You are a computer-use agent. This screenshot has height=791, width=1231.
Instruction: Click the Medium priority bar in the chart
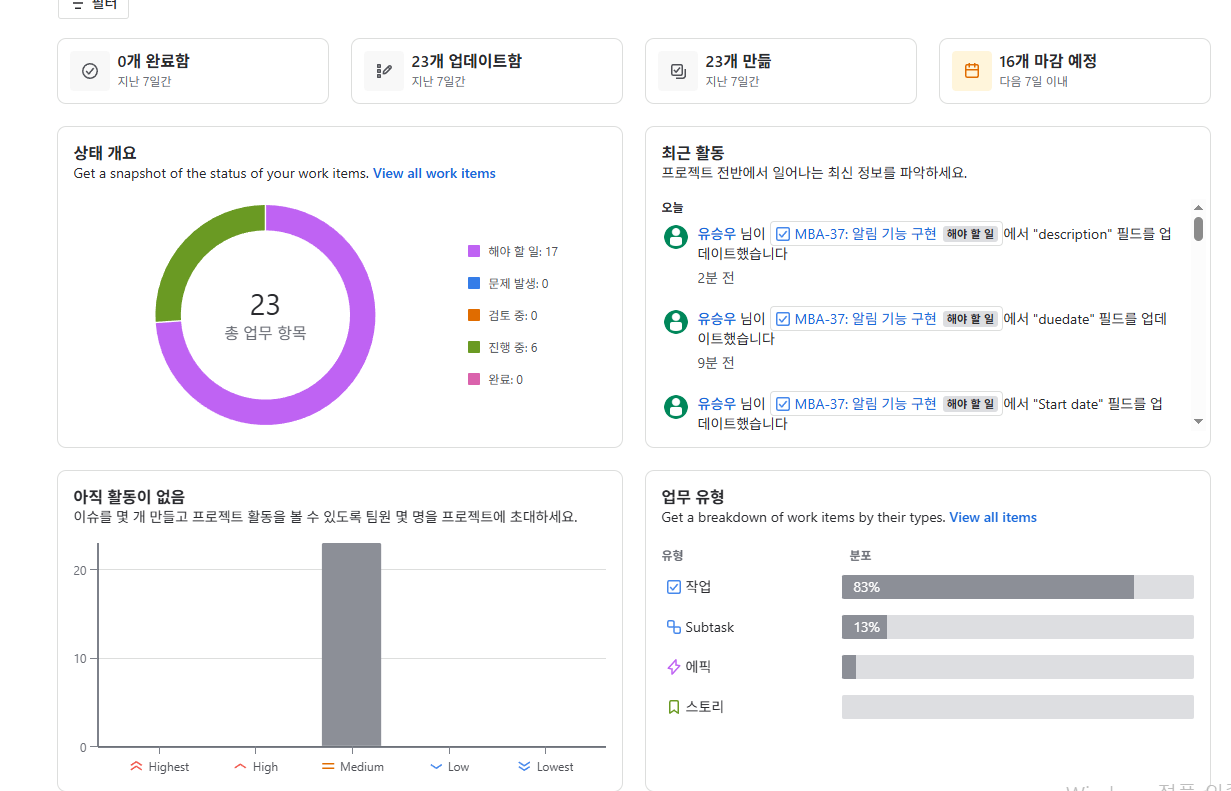[352, 645]
